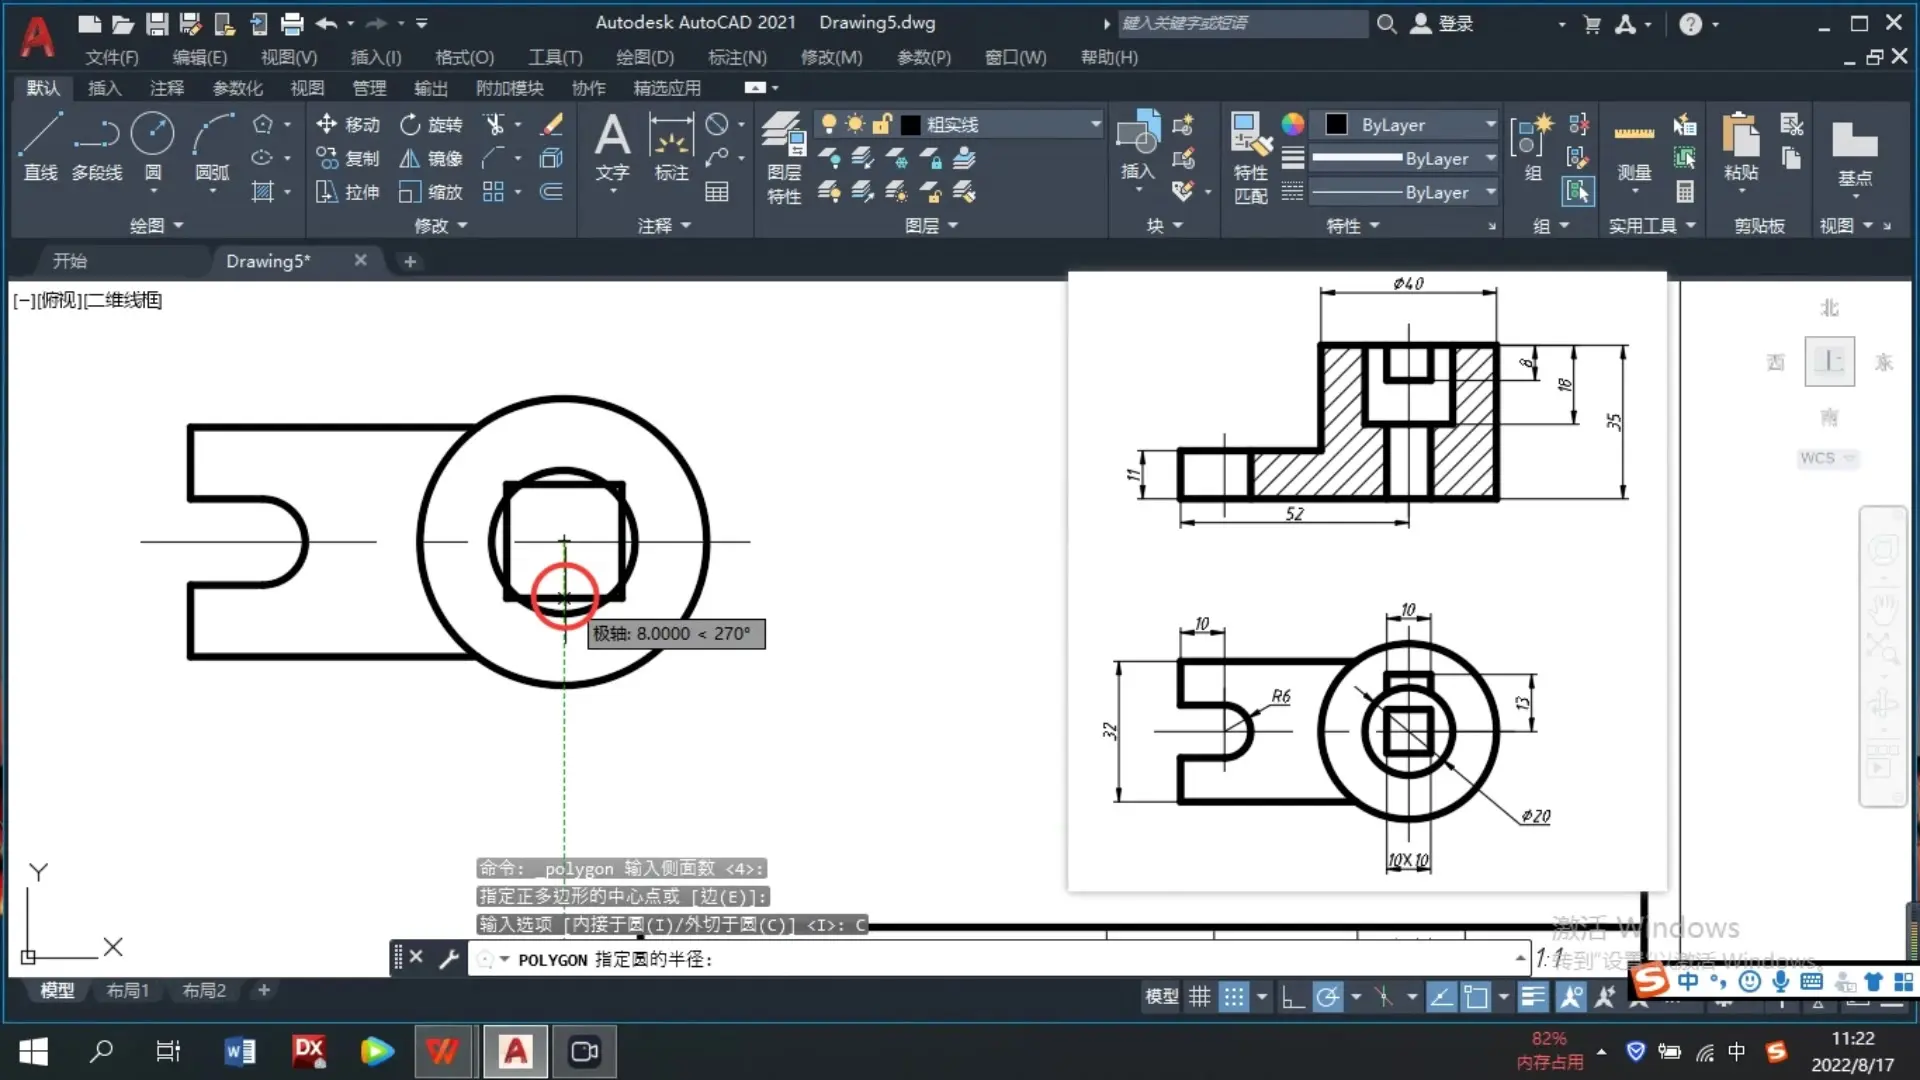Click the 移动 (Move) tool
The height and width of the screenshot is (1080, 1920).
pos(348,124)
